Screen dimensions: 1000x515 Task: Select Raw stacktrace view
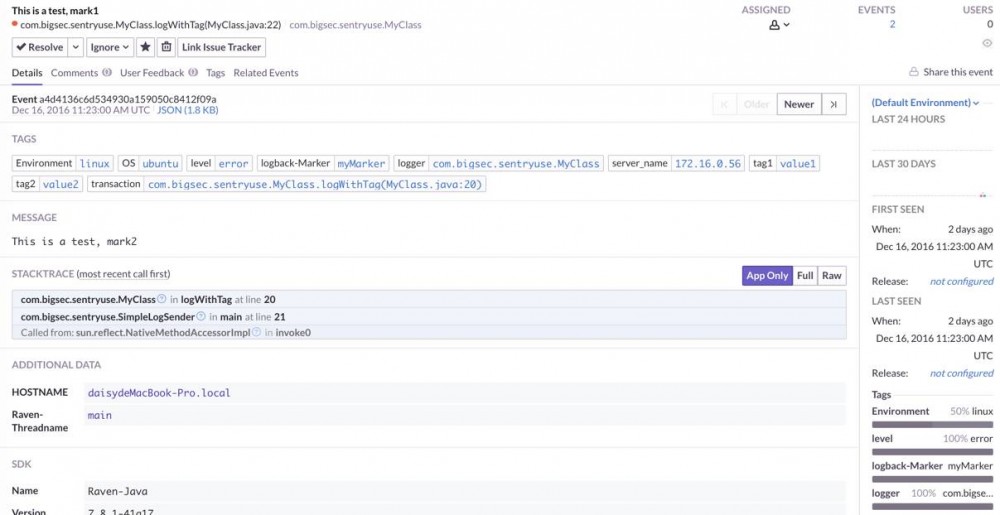[832, 275]
